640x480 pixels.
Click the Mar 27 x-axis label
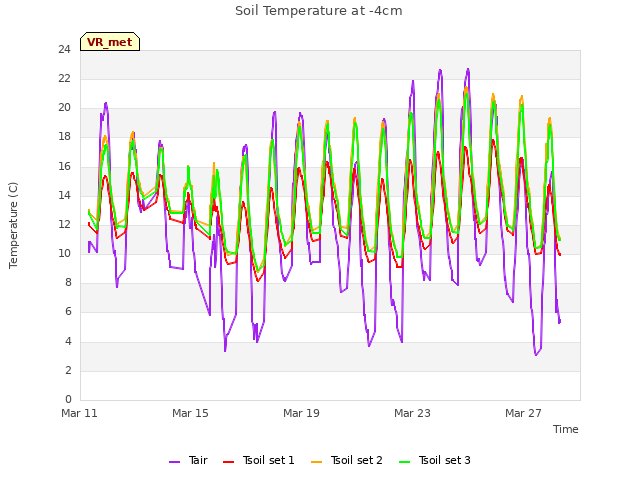point(523,413)
